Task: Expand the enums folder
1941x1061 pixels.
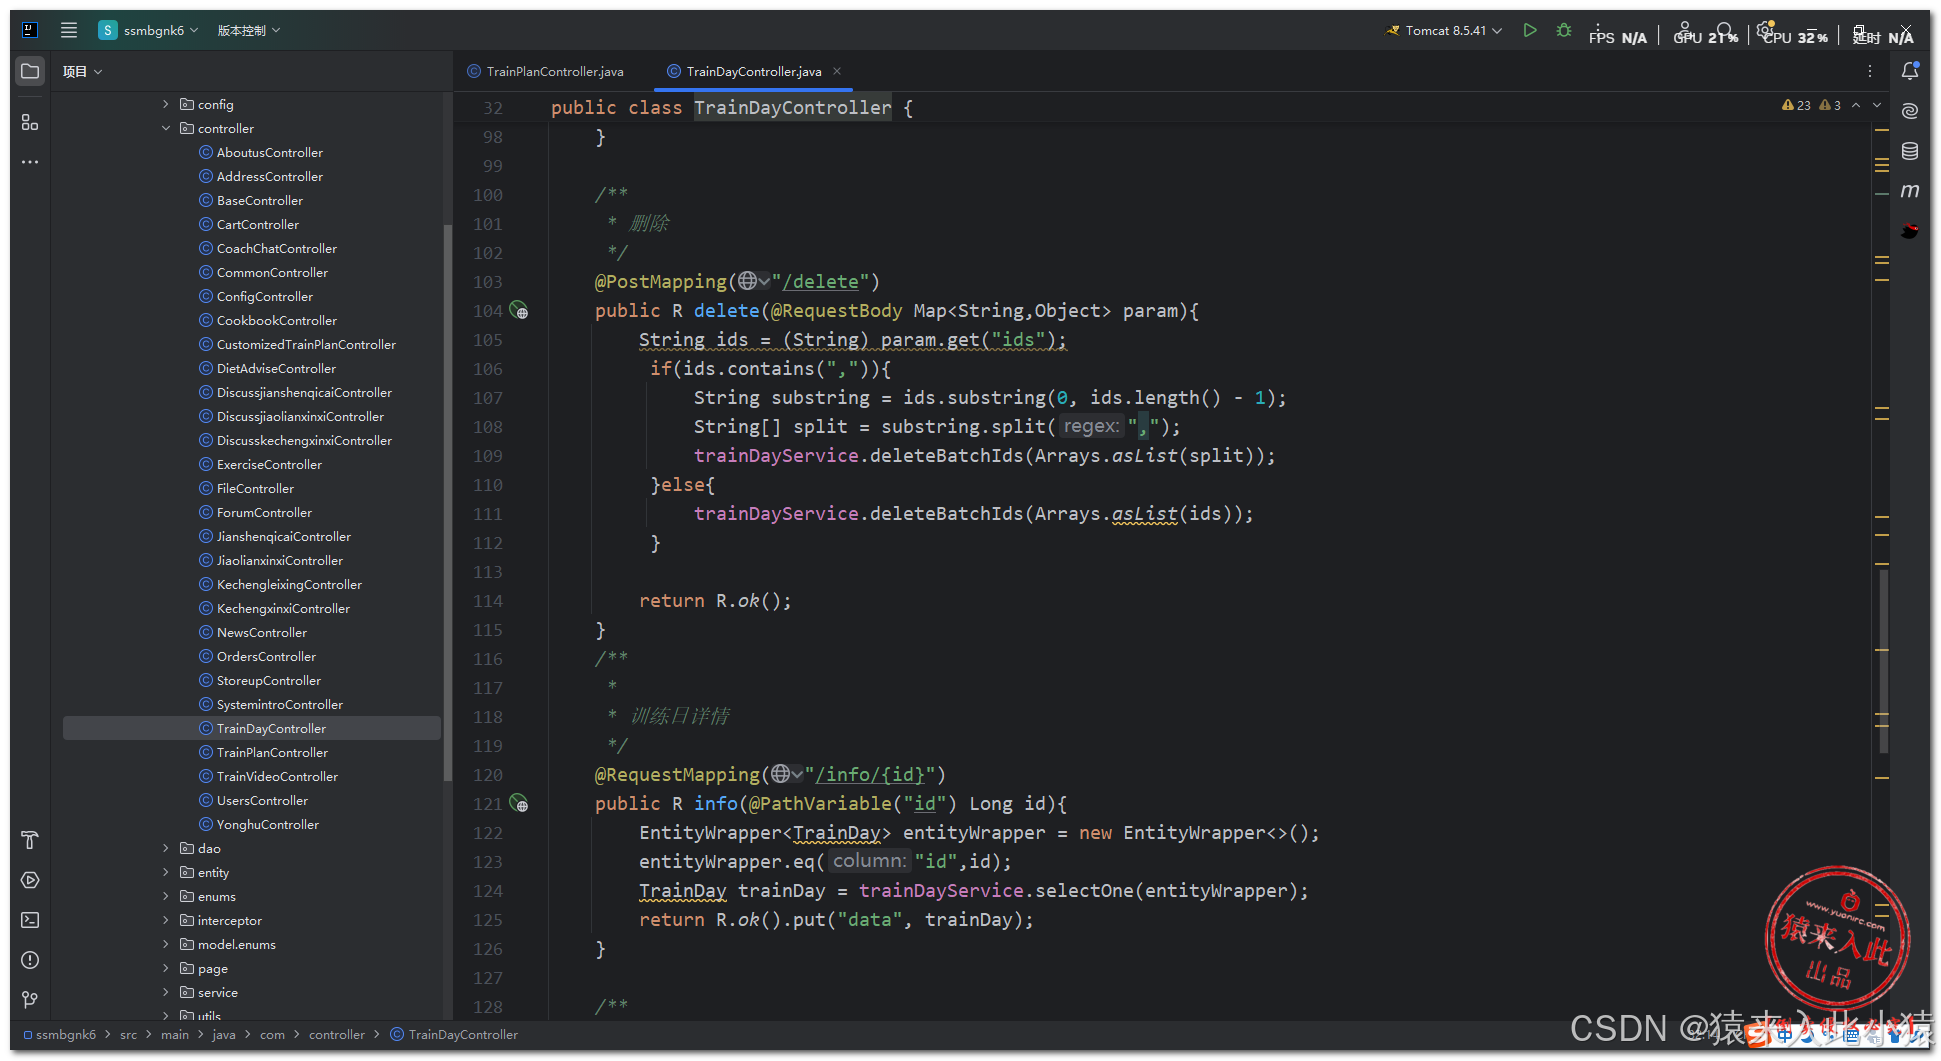Action: (x=166, y=896)
